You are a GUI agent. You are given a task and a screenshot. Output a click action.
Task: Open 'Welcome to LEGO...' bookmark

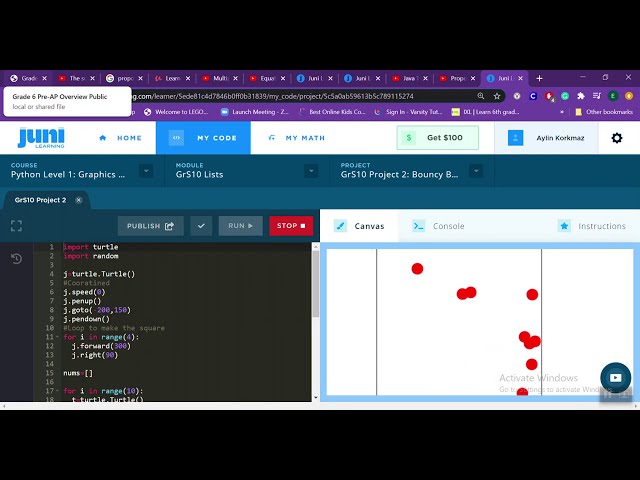176,112
